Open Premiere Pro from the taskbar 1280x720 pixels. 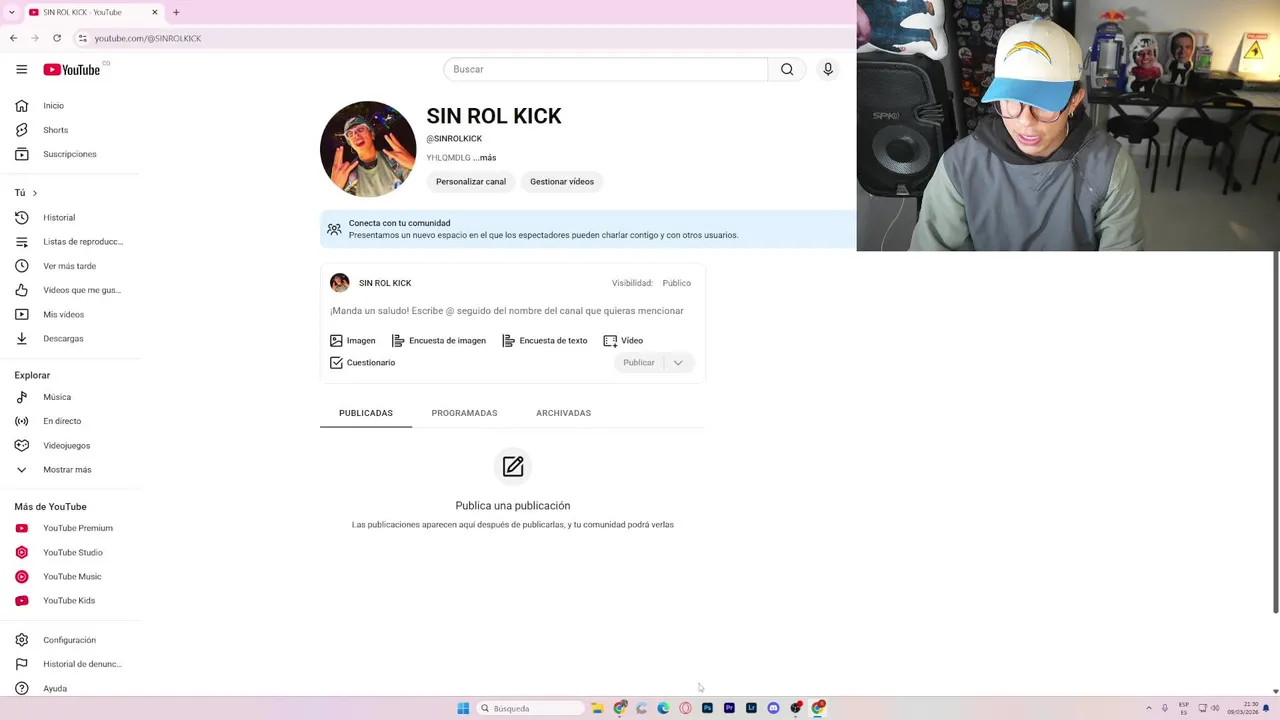[729, 708]
